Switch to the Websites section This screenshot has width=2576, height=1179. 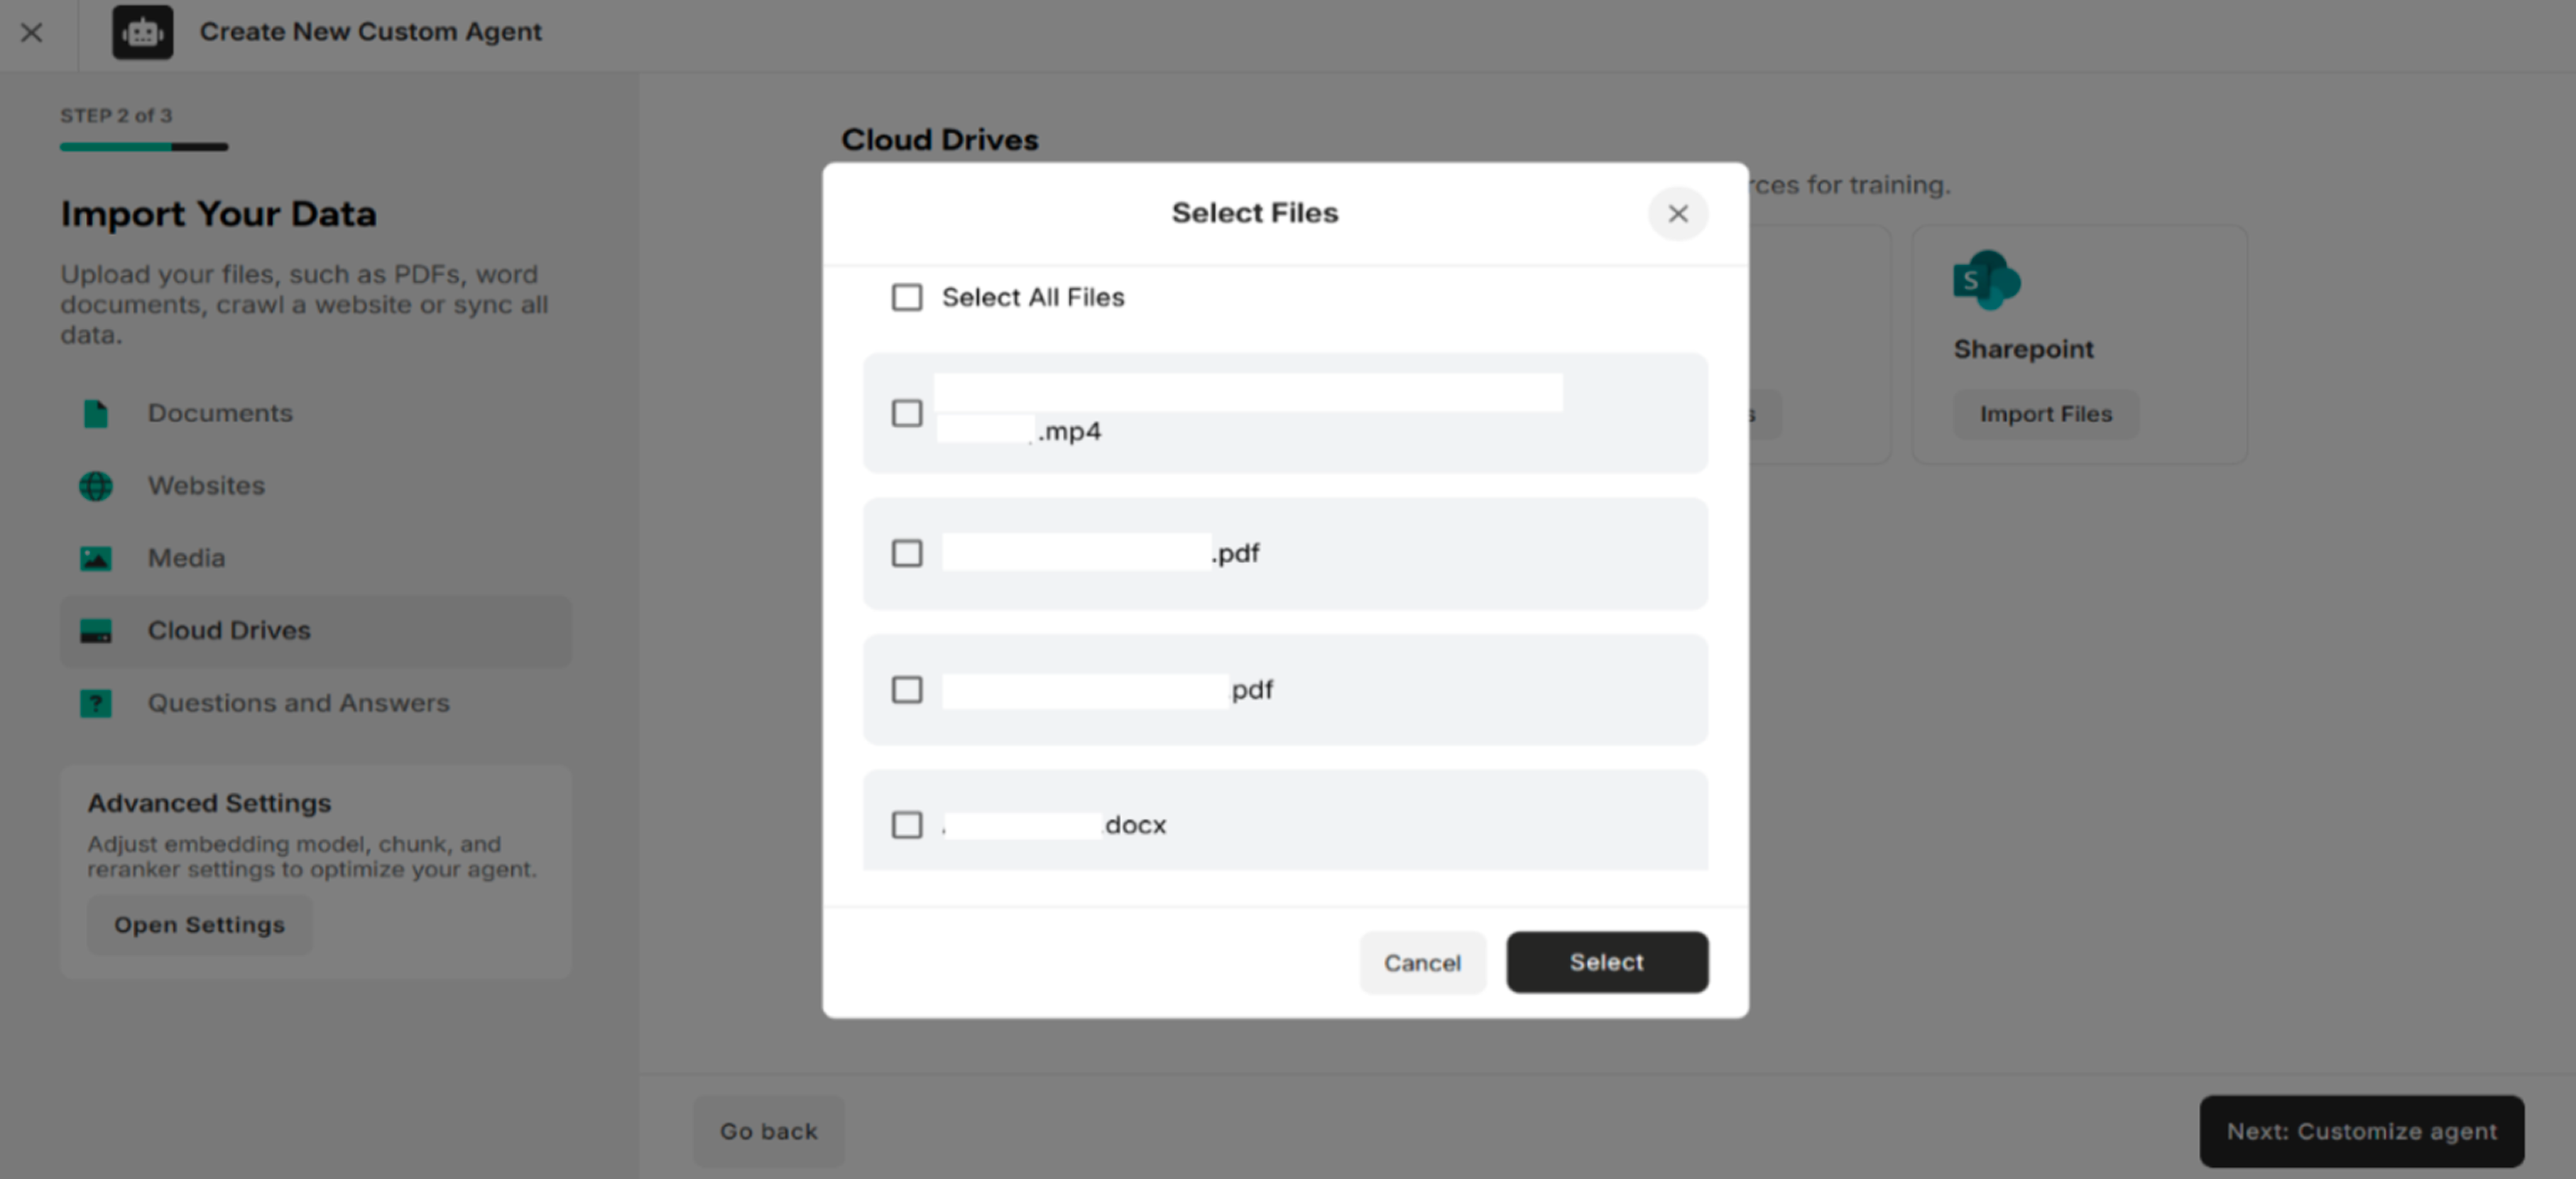(x=206, y=486)
